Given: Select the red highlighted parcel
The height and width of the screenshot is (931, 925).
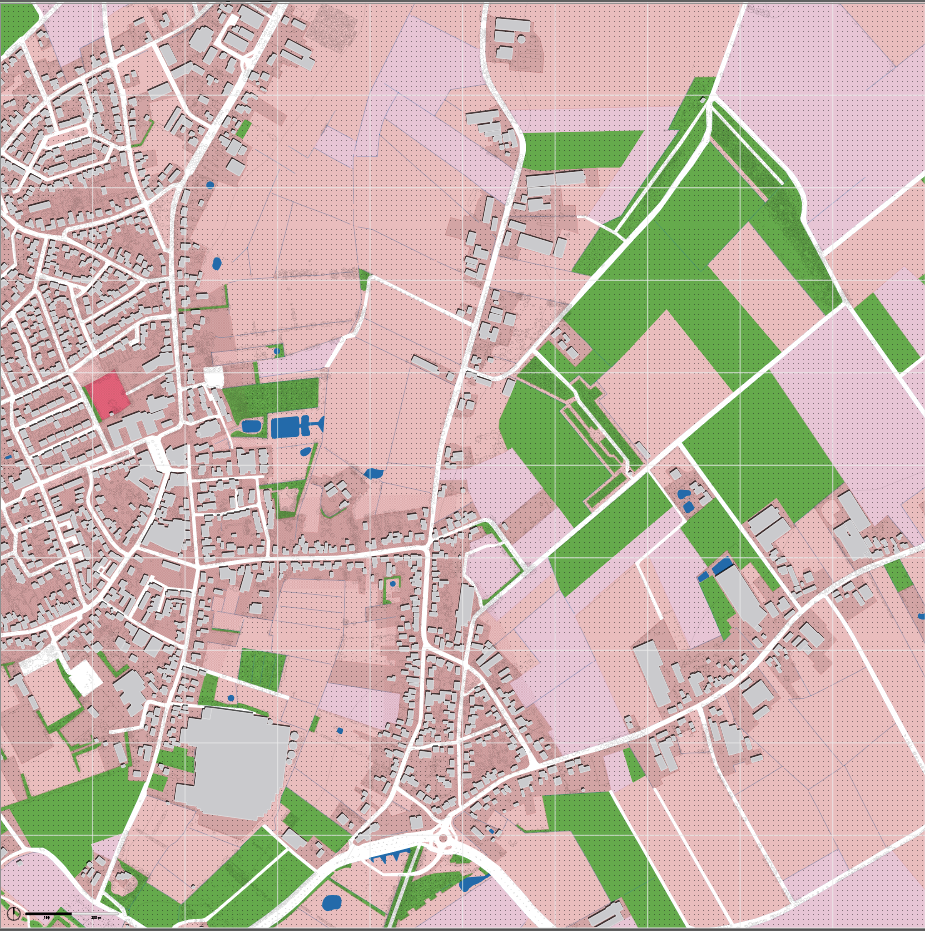Looking at the screenshot, I should 107,396.
